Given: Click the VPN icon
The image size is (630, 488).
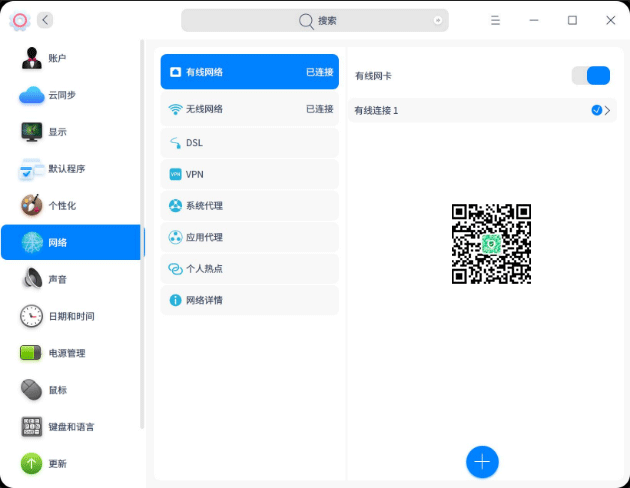Looking at the screenshot, I should [x=175, y=174].
